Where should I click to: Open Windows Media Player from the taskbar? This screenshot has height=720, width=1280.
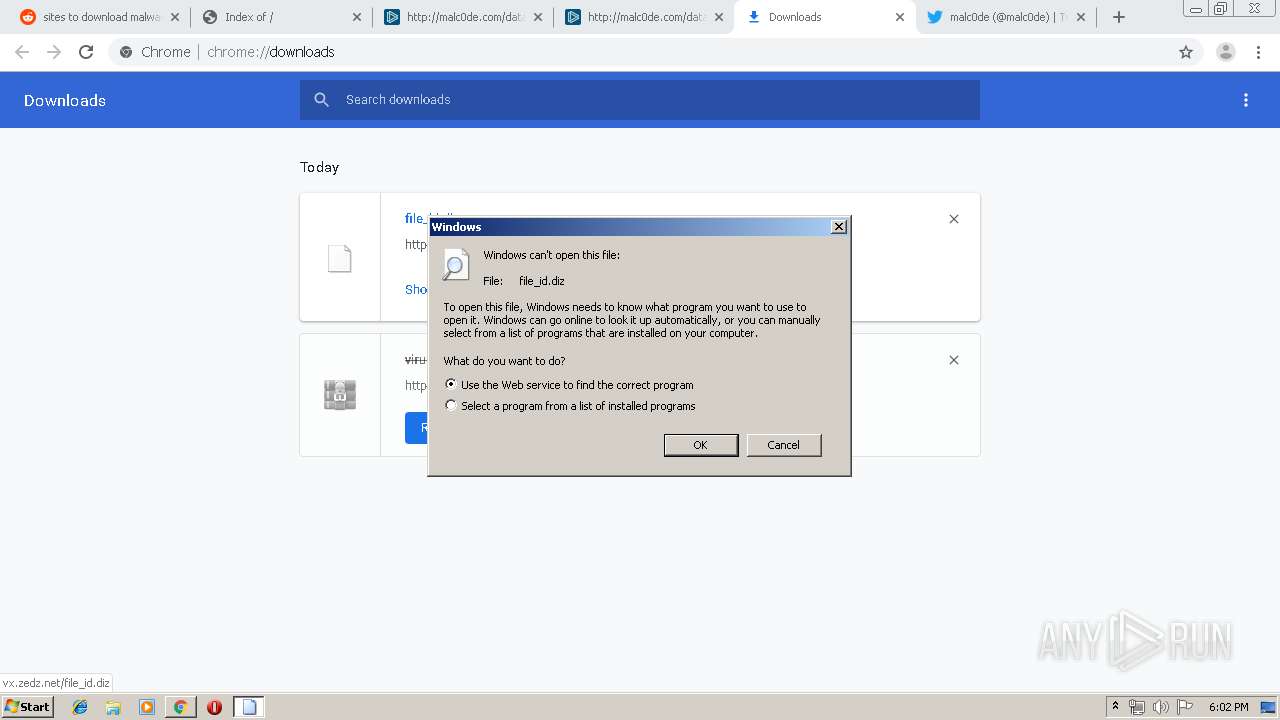coord(147,707)
